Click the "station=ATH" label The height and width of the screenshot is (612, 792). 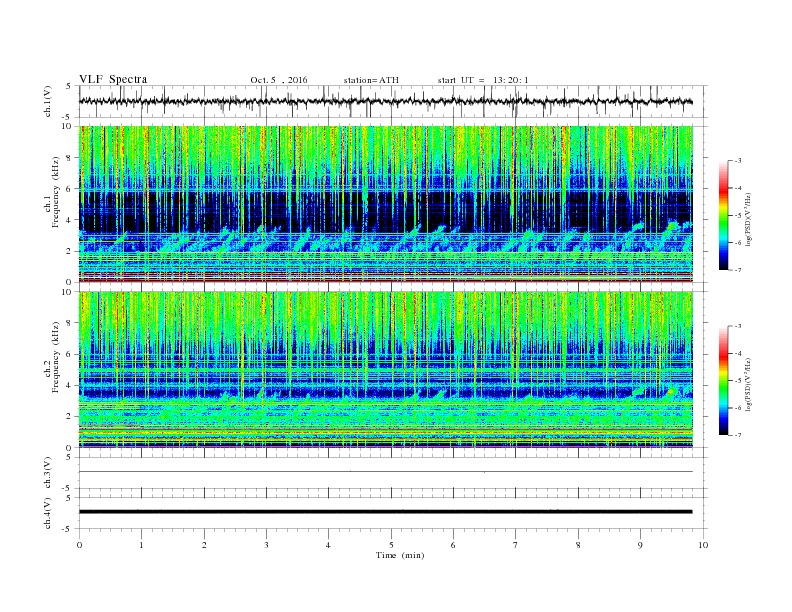[371, 80]
